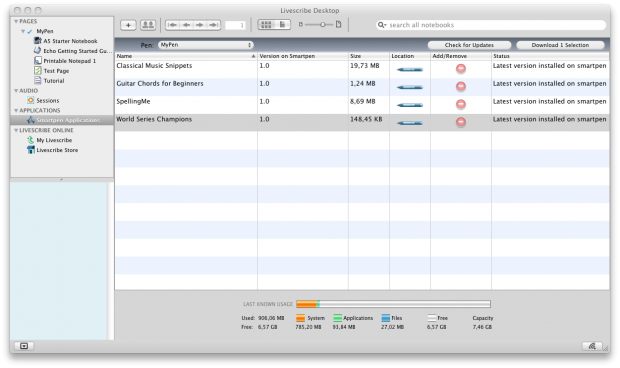Viewport: 620px width, 368px height.
Task: Click pen location icon for Guitar Chords
Action: (x=410, y=87)
